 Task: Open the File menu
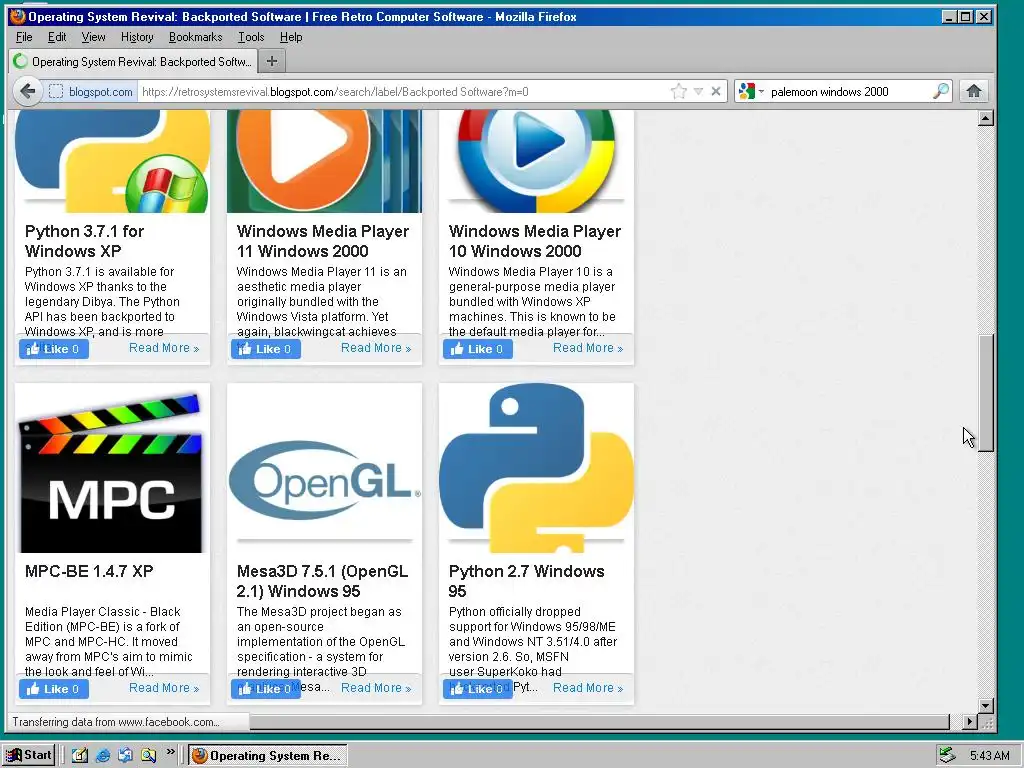pyautogui.click(x=24, y=37)
